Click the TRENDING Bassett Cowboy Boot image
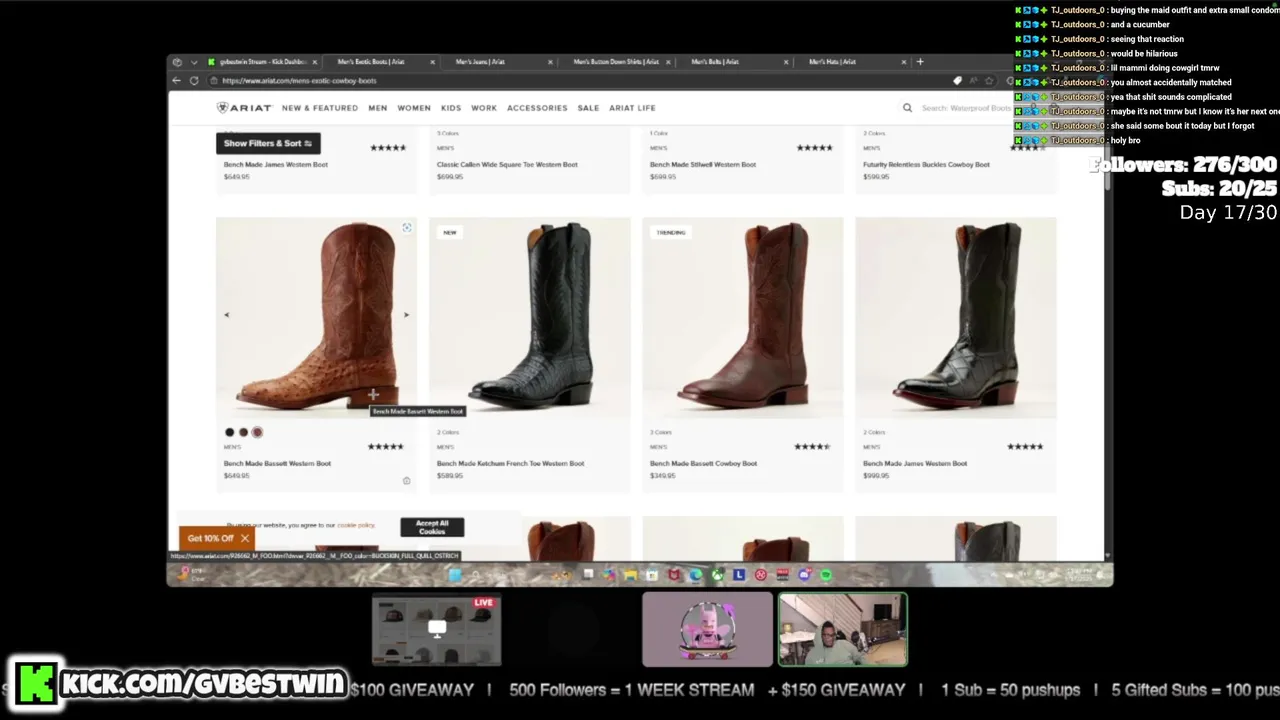The image size is (1280, 720). point(743,317)
